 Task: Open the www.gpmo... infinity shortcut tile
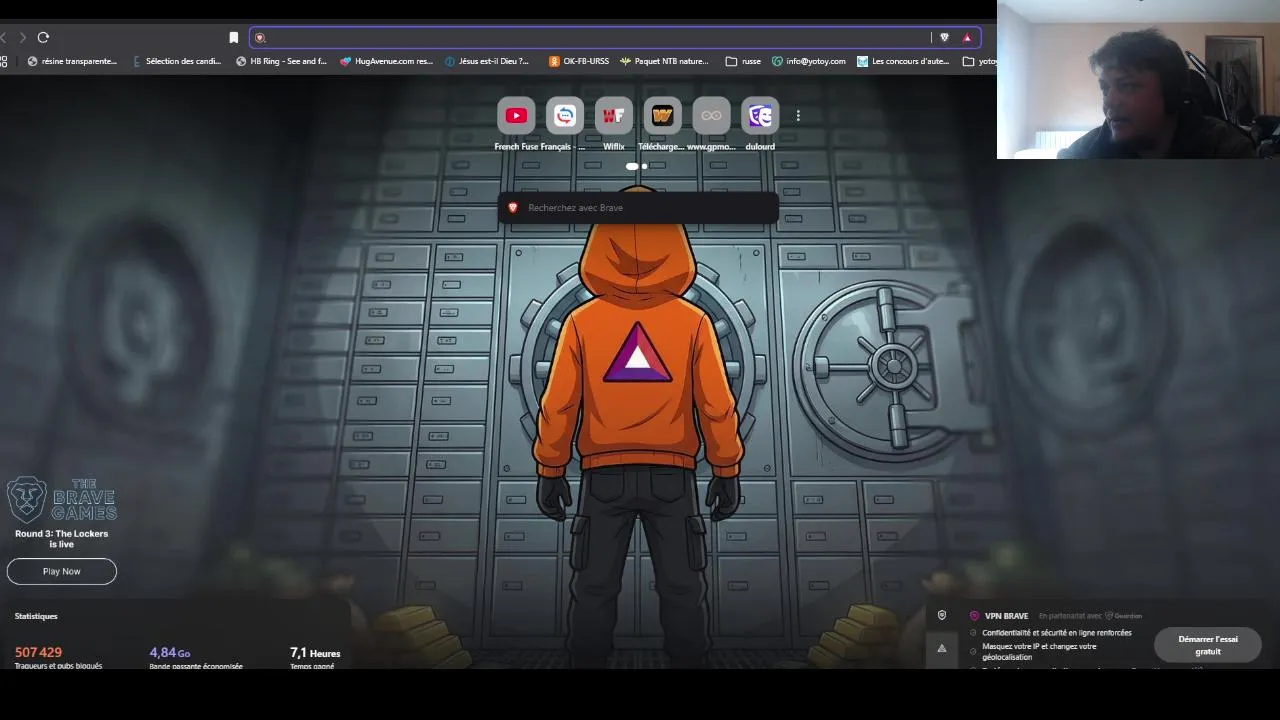(711, 116)
